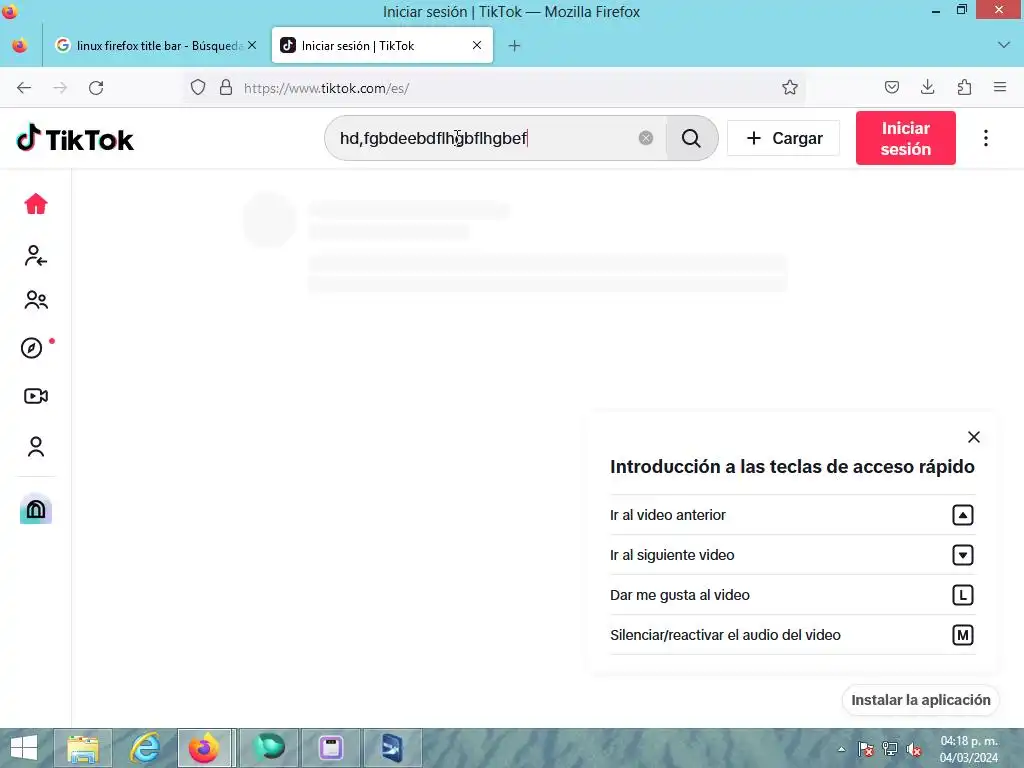
Task: Open blue server app in taskbar
Action: 393,748
